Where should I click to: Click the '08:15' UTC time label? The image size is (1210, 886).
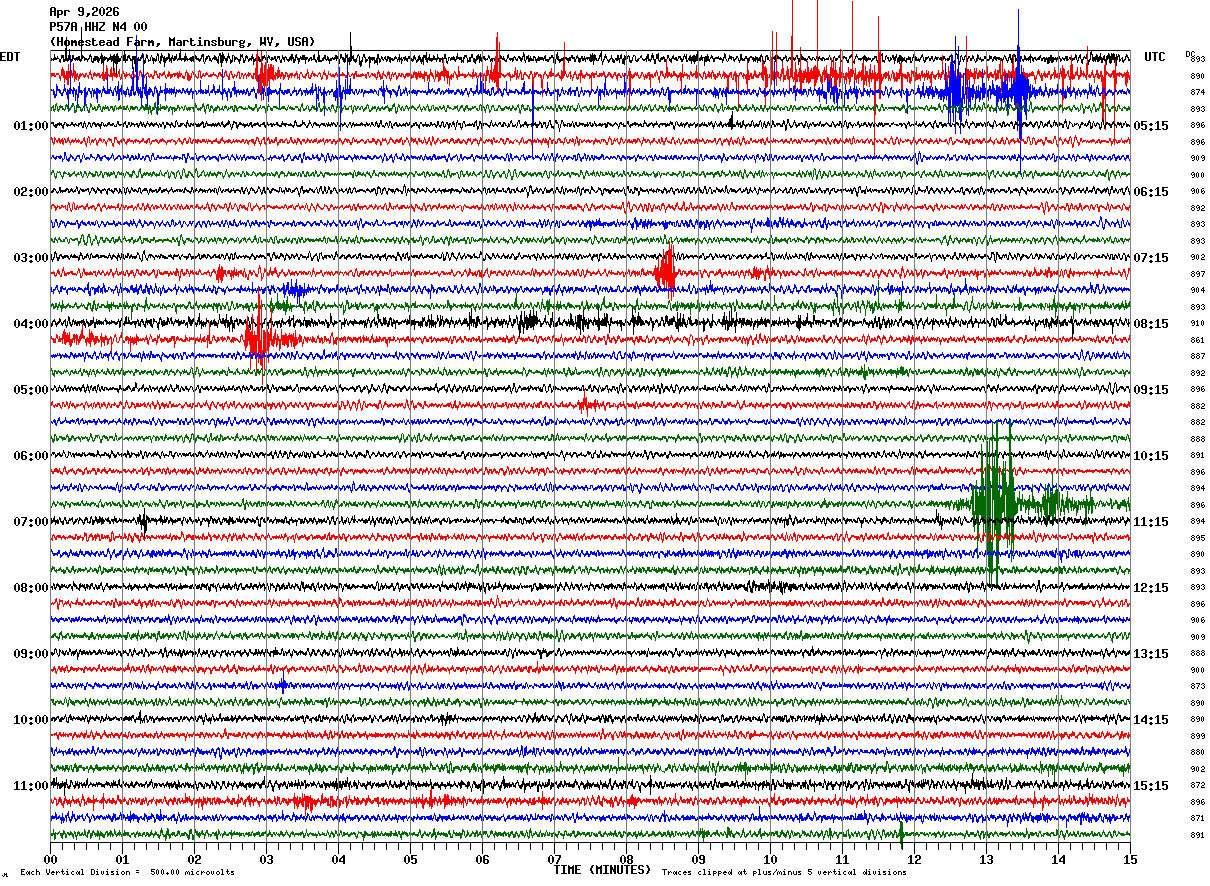(1151, 324)
